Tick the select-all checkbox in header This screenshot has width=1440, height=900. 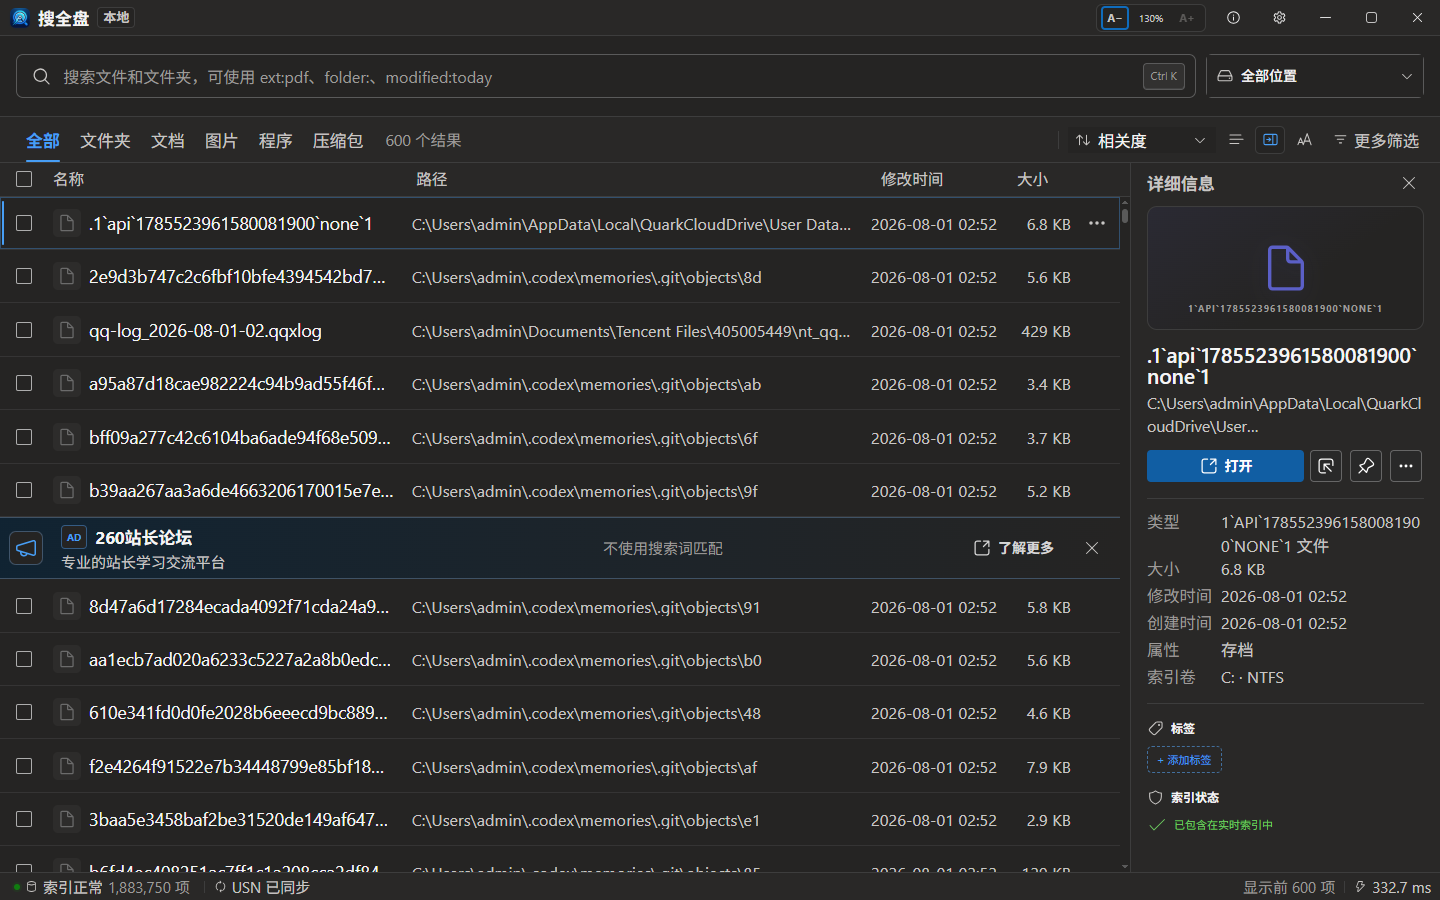tap(24, 179)
